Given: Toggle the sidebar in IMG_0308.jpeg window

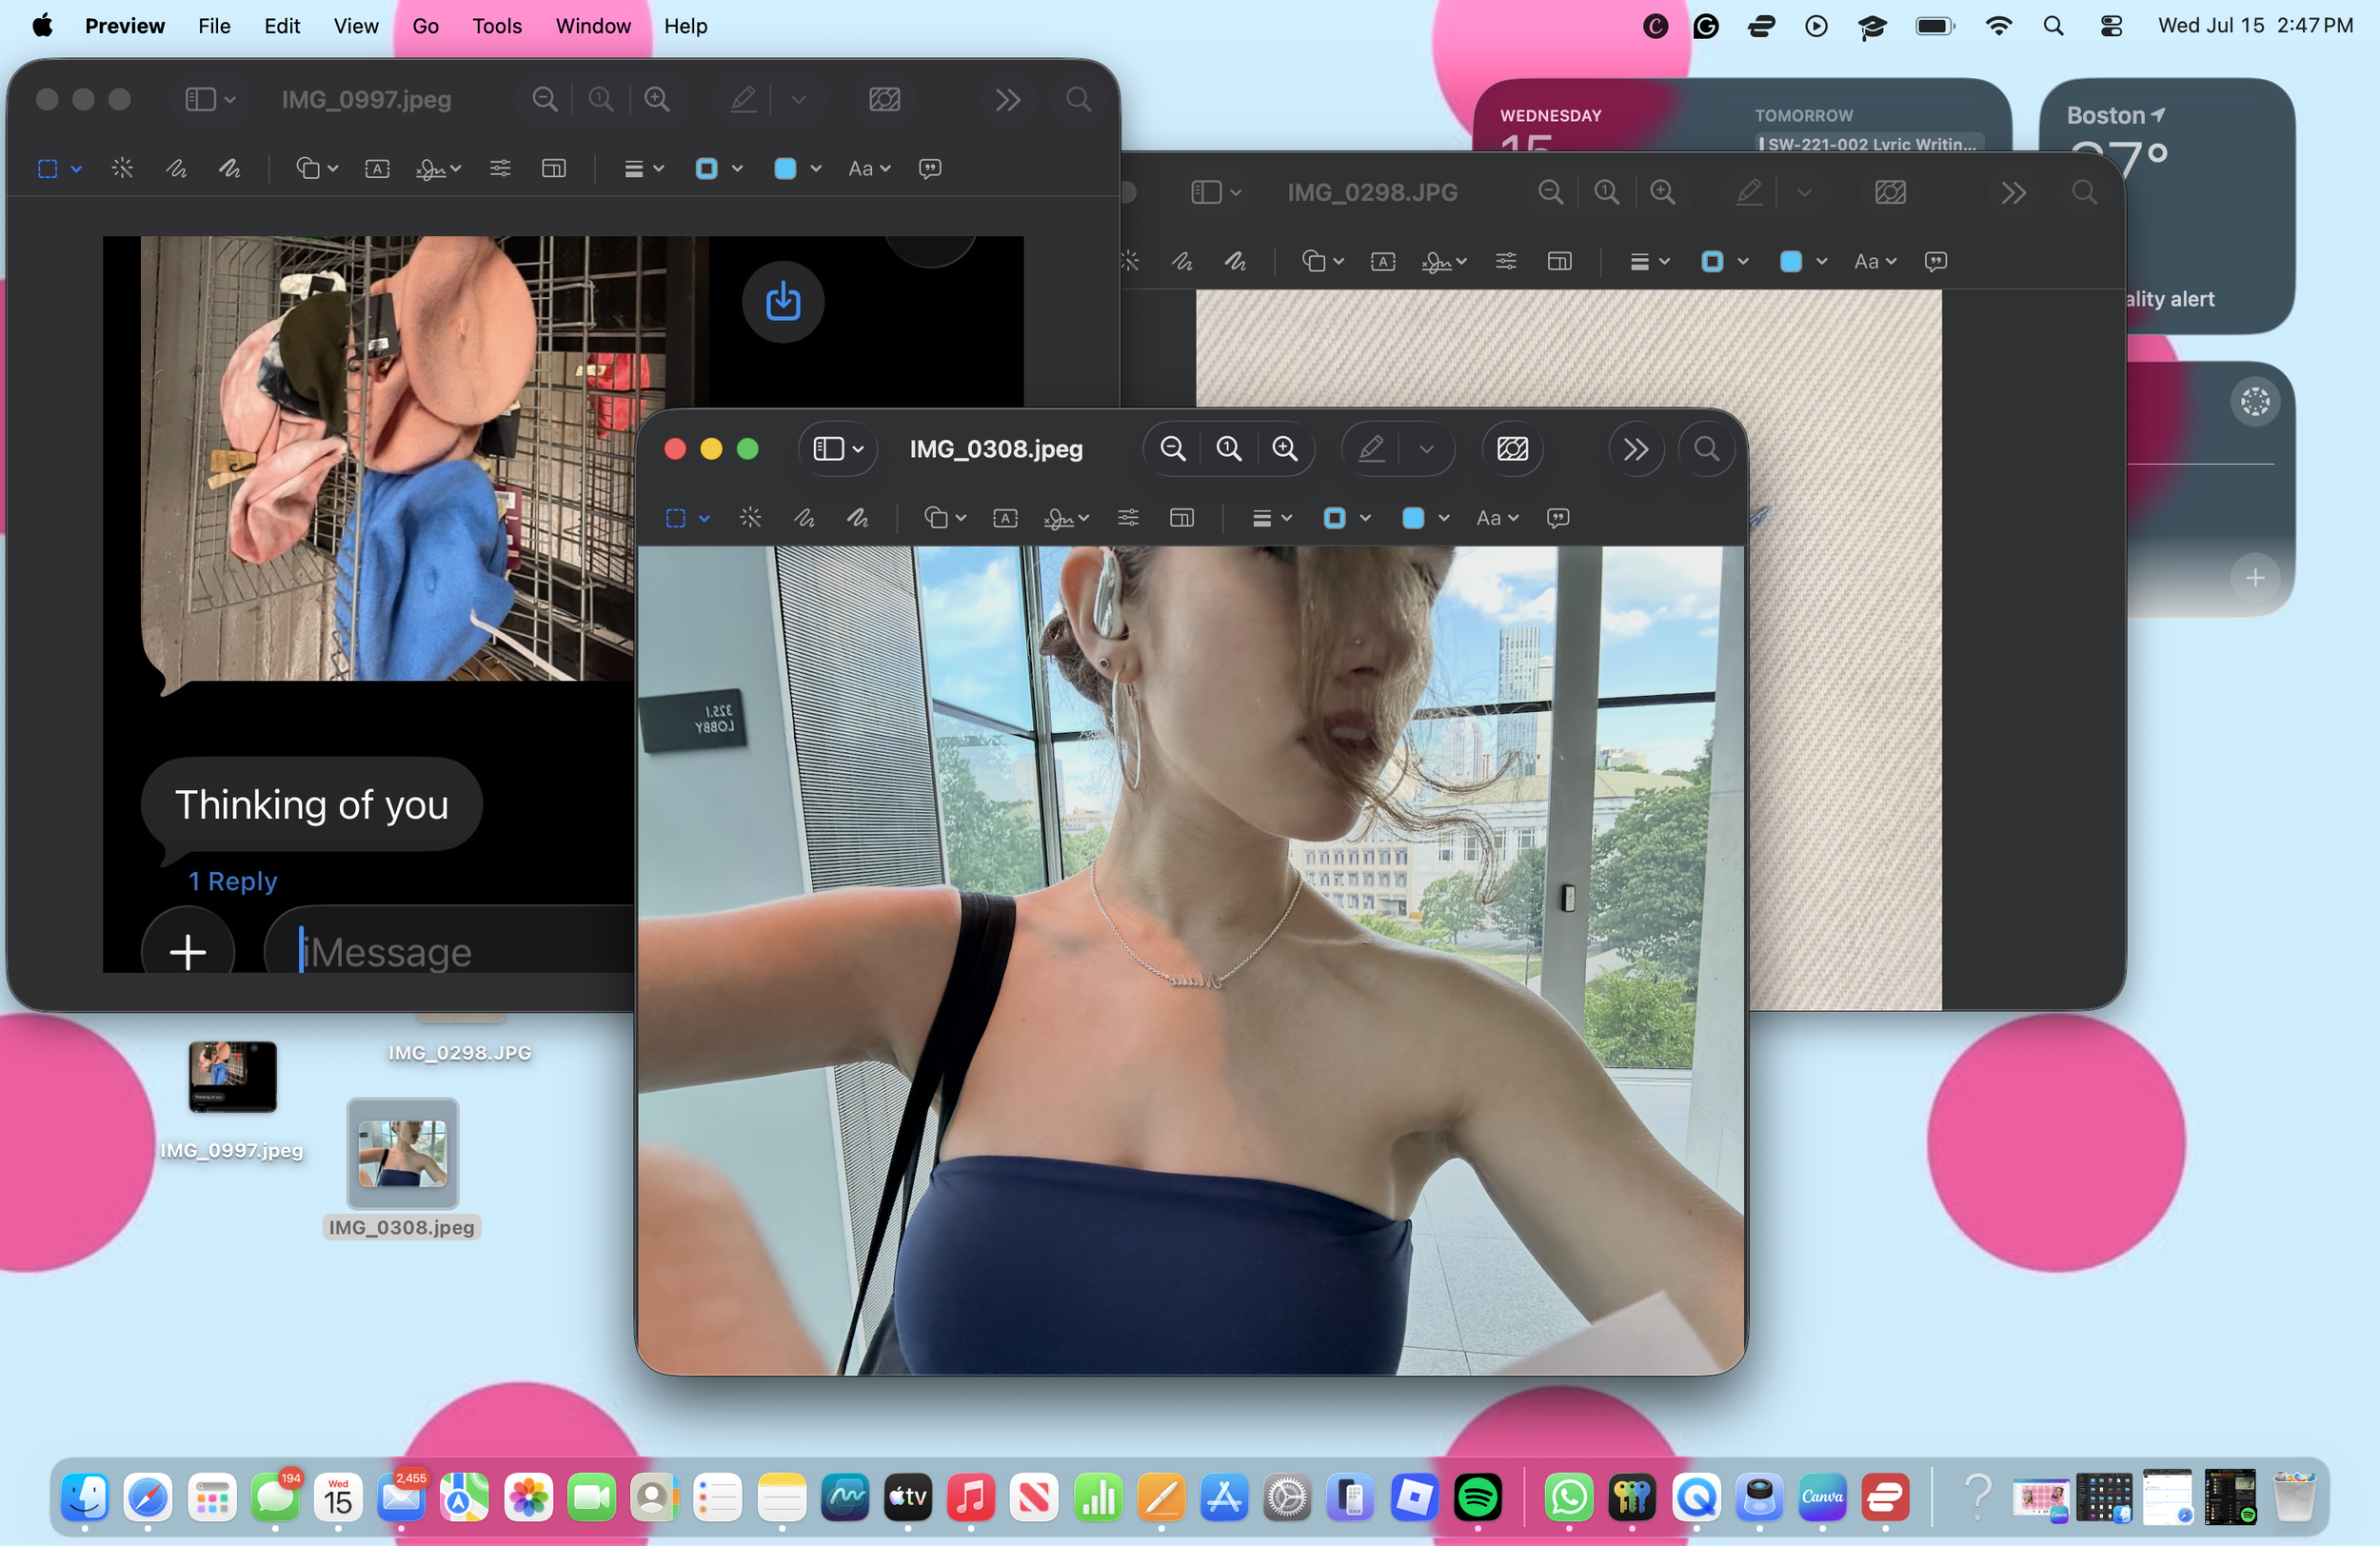Looking at the screenshot, I should [x=828, y=449].
